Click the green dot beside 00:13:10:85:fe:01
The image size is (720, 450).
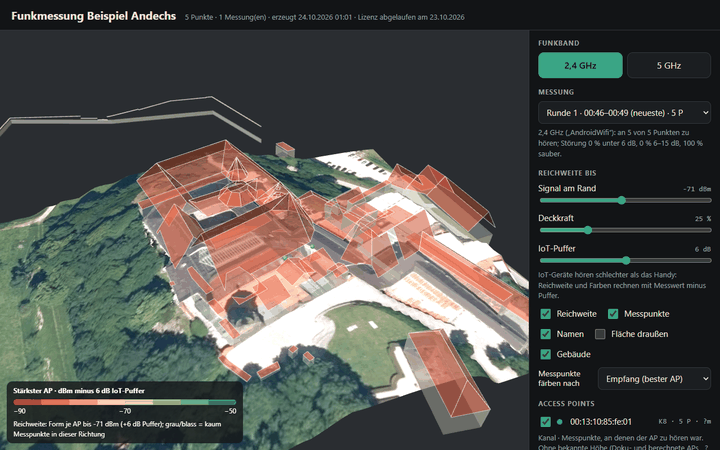[x=559, y=422]
